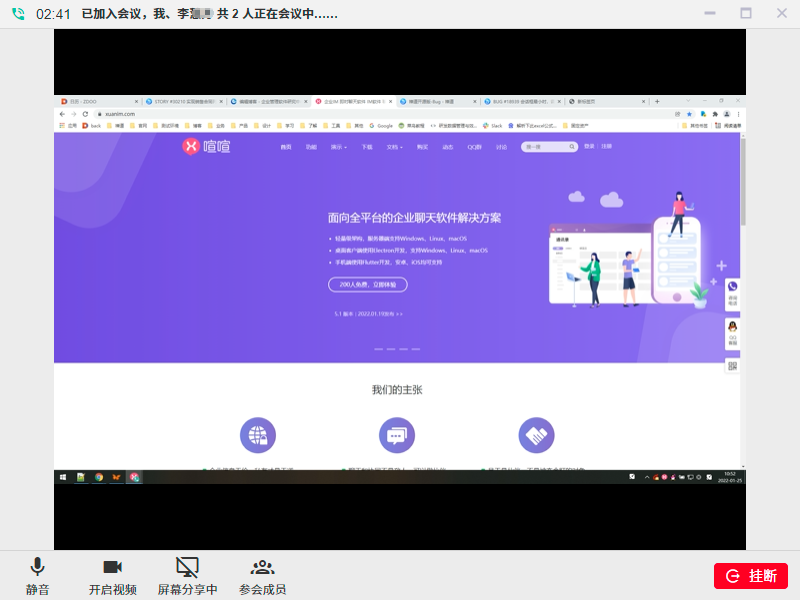
Task: Open a new browser tab with plus icon
Action: pos(657,102)
